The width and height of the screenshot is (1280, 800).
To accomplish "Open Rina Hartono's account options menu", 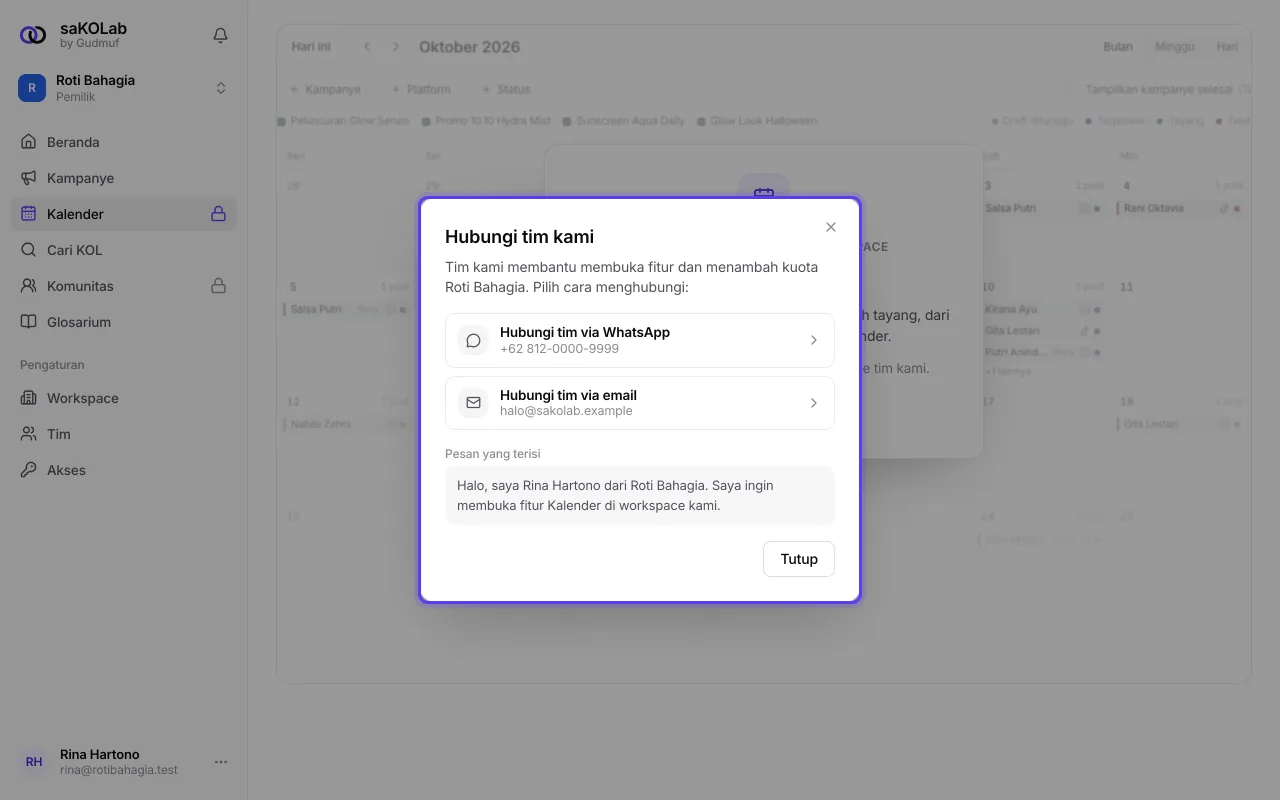I will pos(221,762).
